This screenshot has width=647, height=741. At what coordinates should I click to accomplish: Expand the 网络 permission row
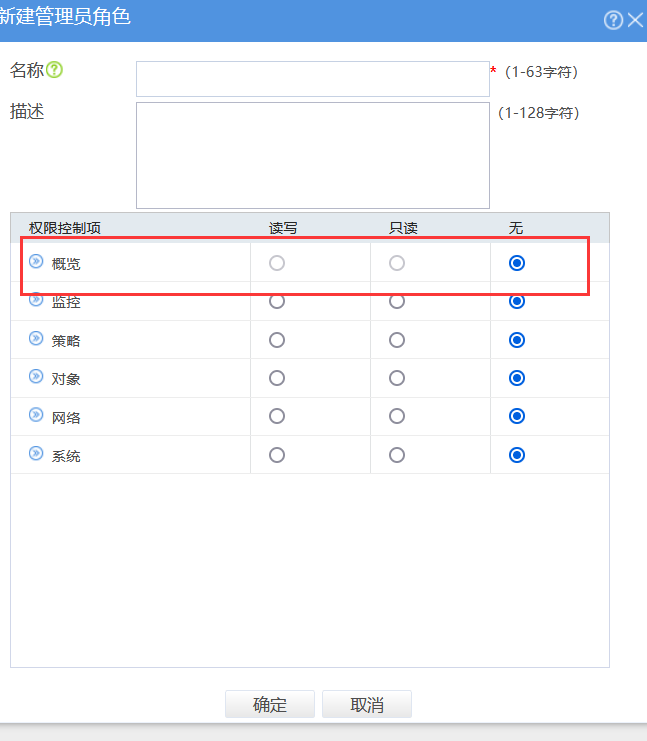point(36,415)
